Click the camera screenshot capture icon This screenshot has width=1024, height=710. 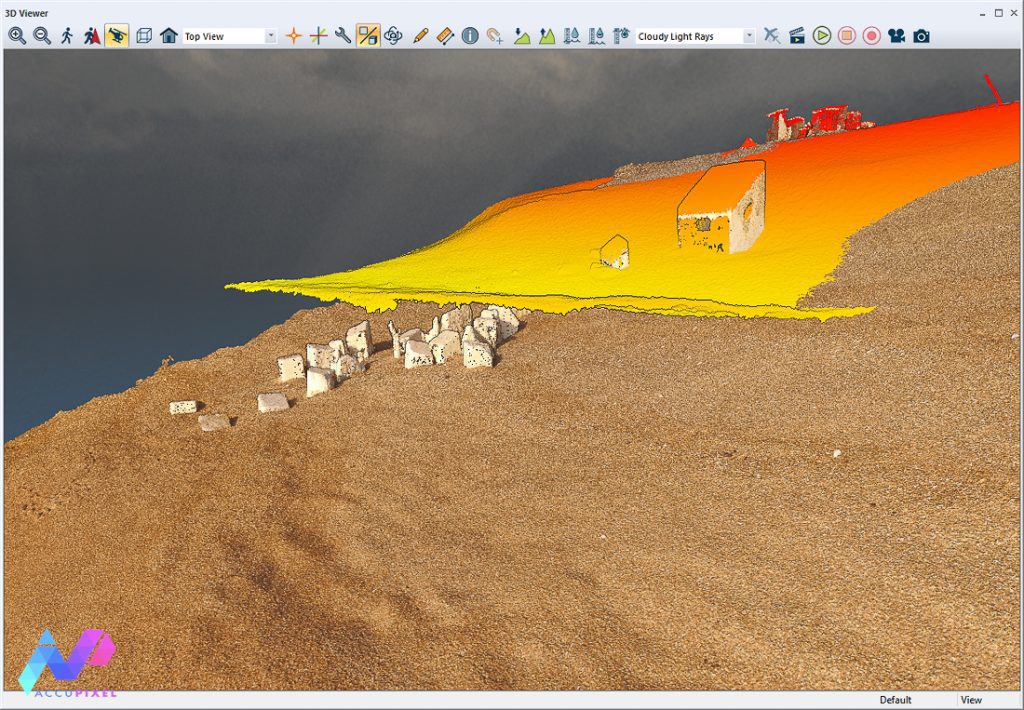[921, 36]
